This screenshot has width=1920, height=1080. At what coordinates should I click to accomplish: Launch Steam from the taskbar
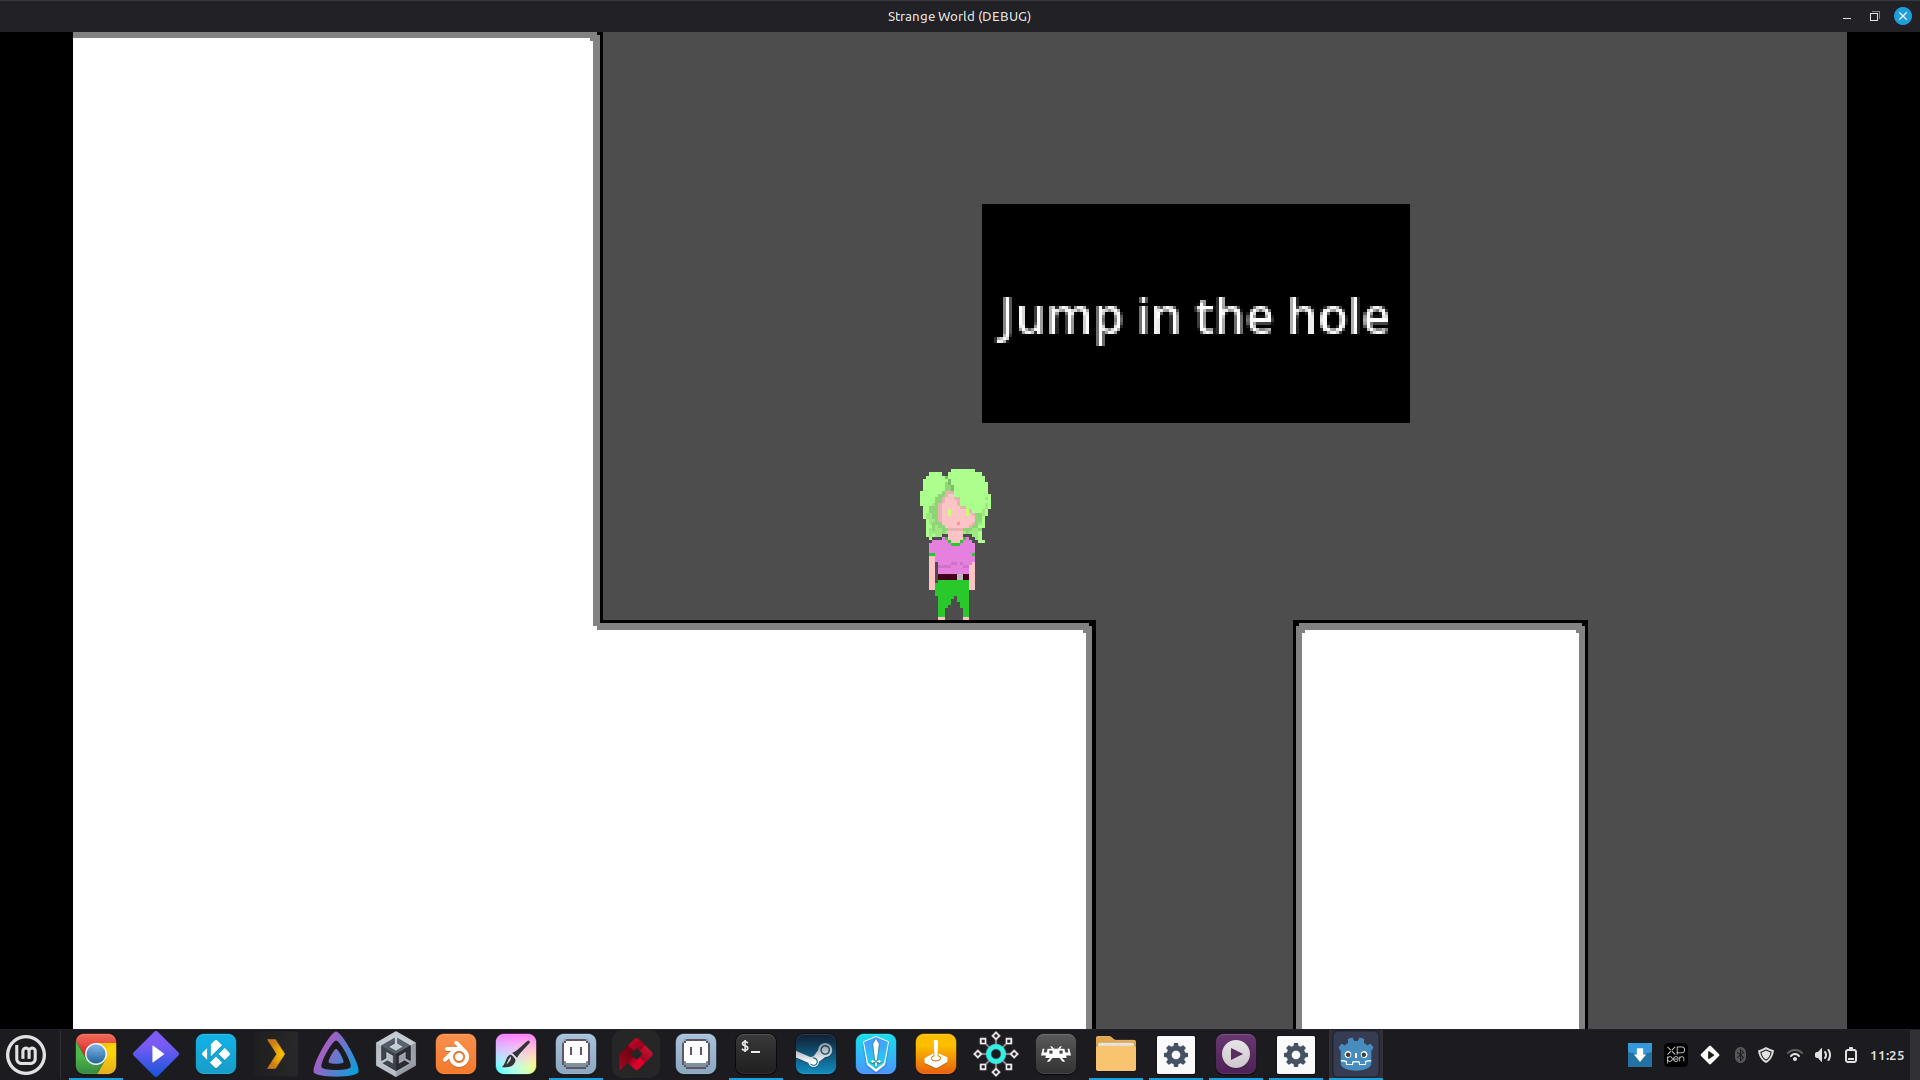tap(816, 1054)
